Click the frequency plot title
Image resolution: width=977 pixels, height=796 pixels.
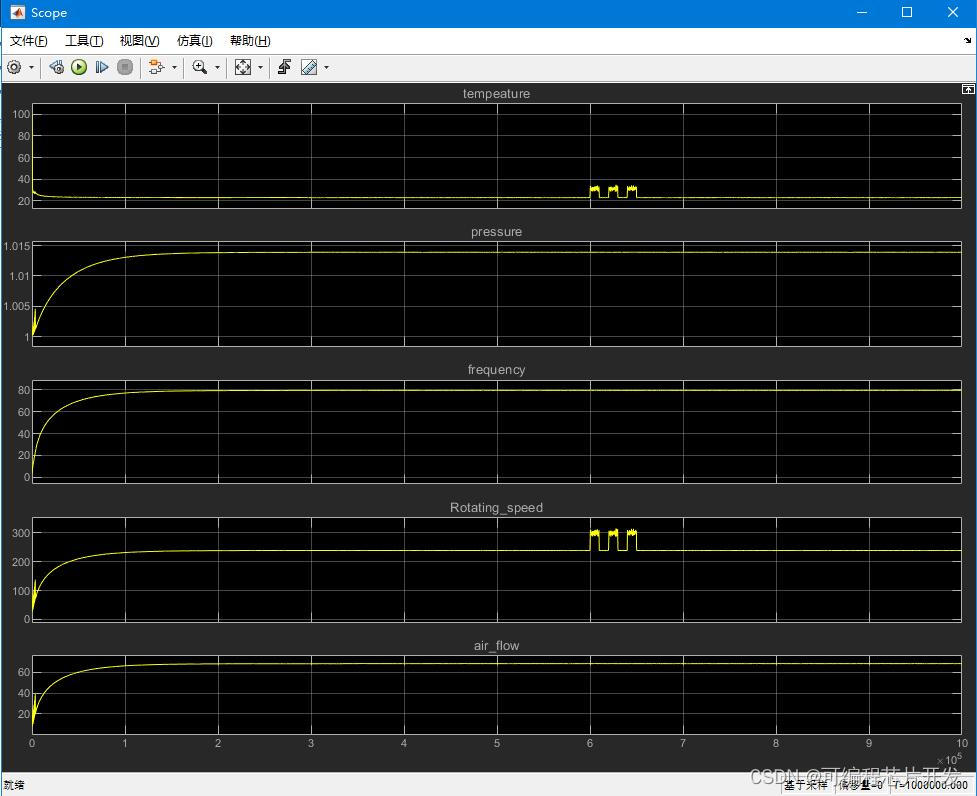[x=496, y=369]
